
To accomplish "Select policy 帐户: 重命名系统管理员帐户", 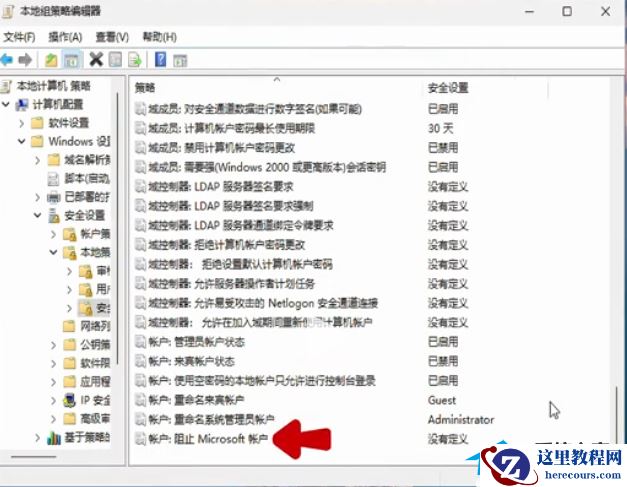I will click(211, 419).
